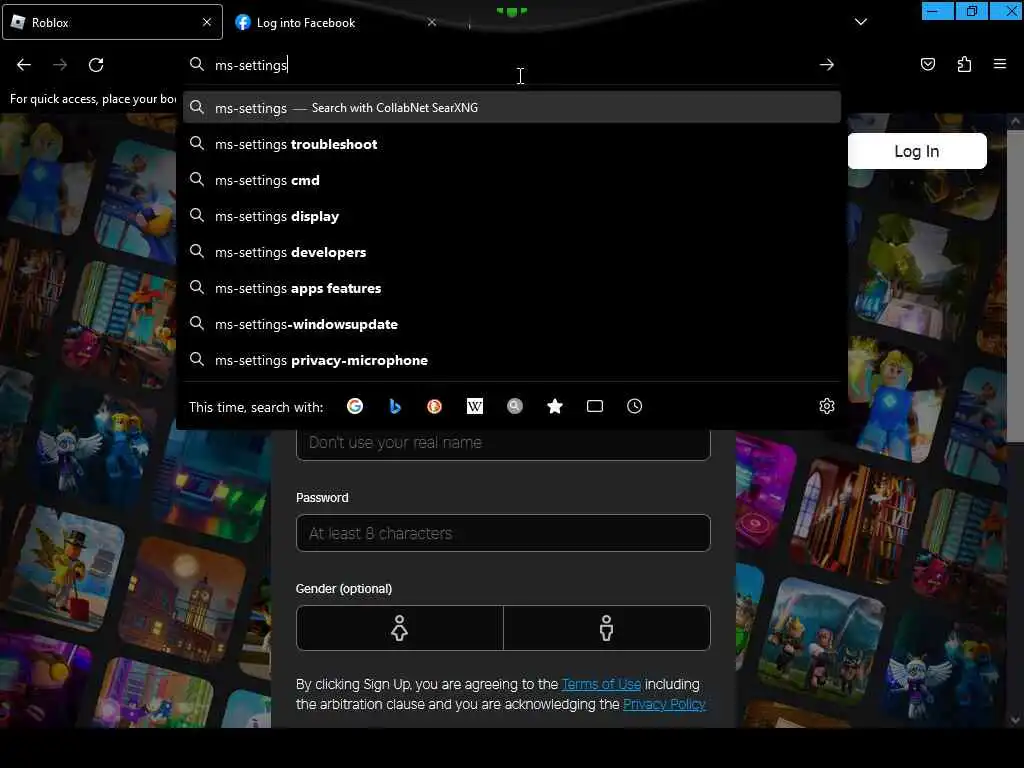
Task: Open the hamburger application menu
Action: click(1000, 64)
